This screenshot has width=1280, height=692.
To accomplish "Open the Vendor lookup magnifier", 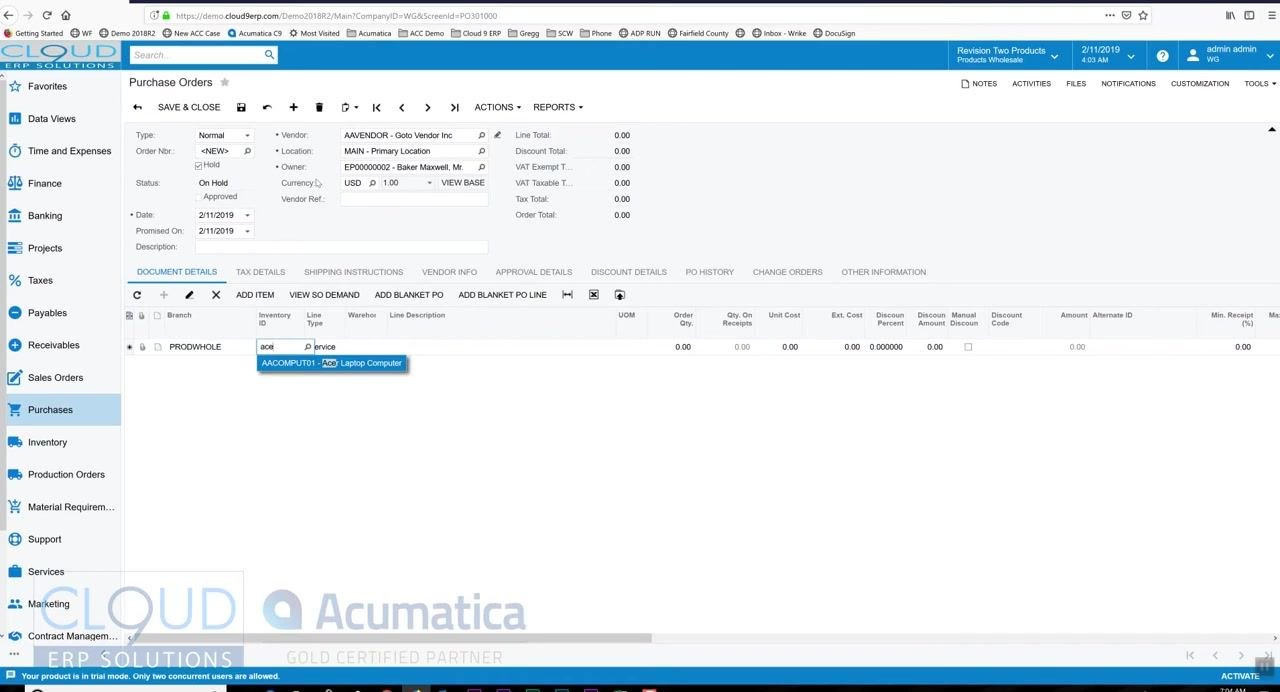I will pyautogui.click(x=481, y=135).
